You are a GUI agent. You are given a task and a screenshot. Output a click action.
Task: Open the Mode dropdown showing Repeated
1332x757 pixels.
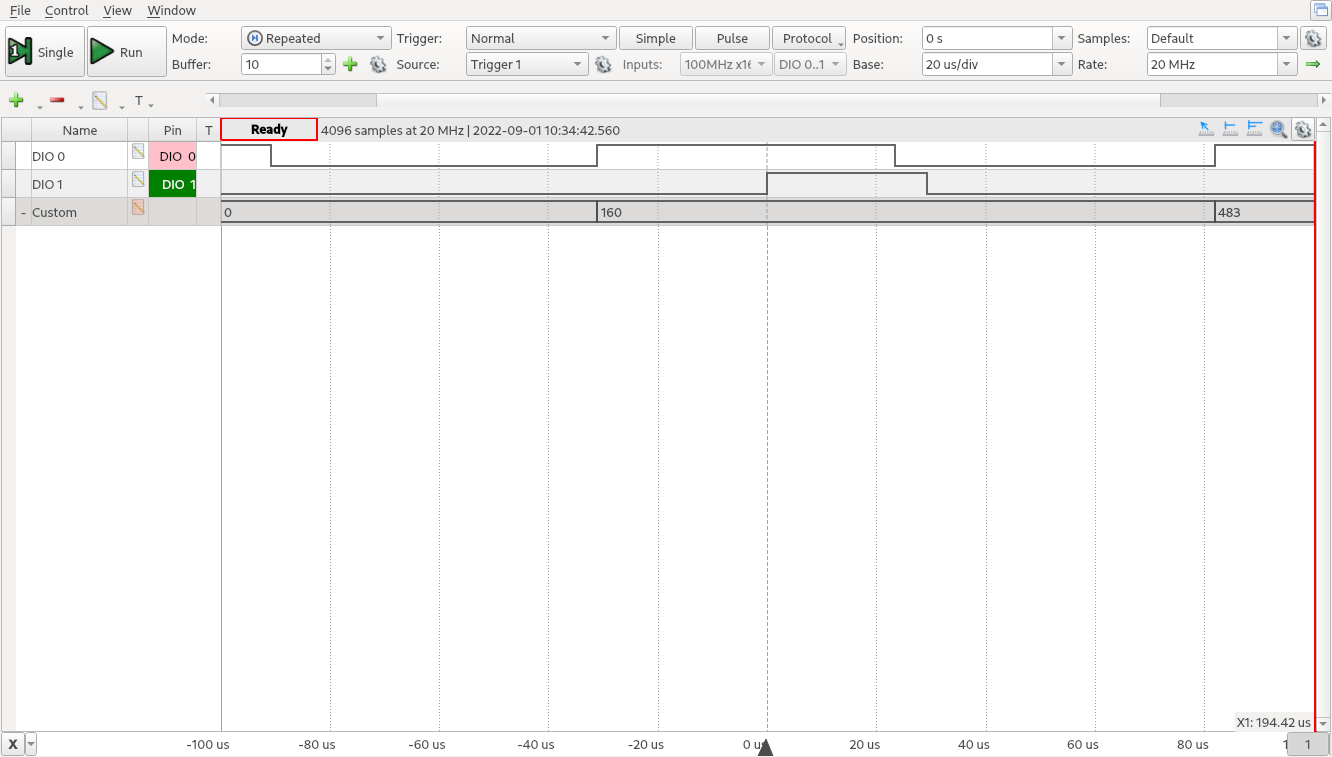(x=316, y=38)
